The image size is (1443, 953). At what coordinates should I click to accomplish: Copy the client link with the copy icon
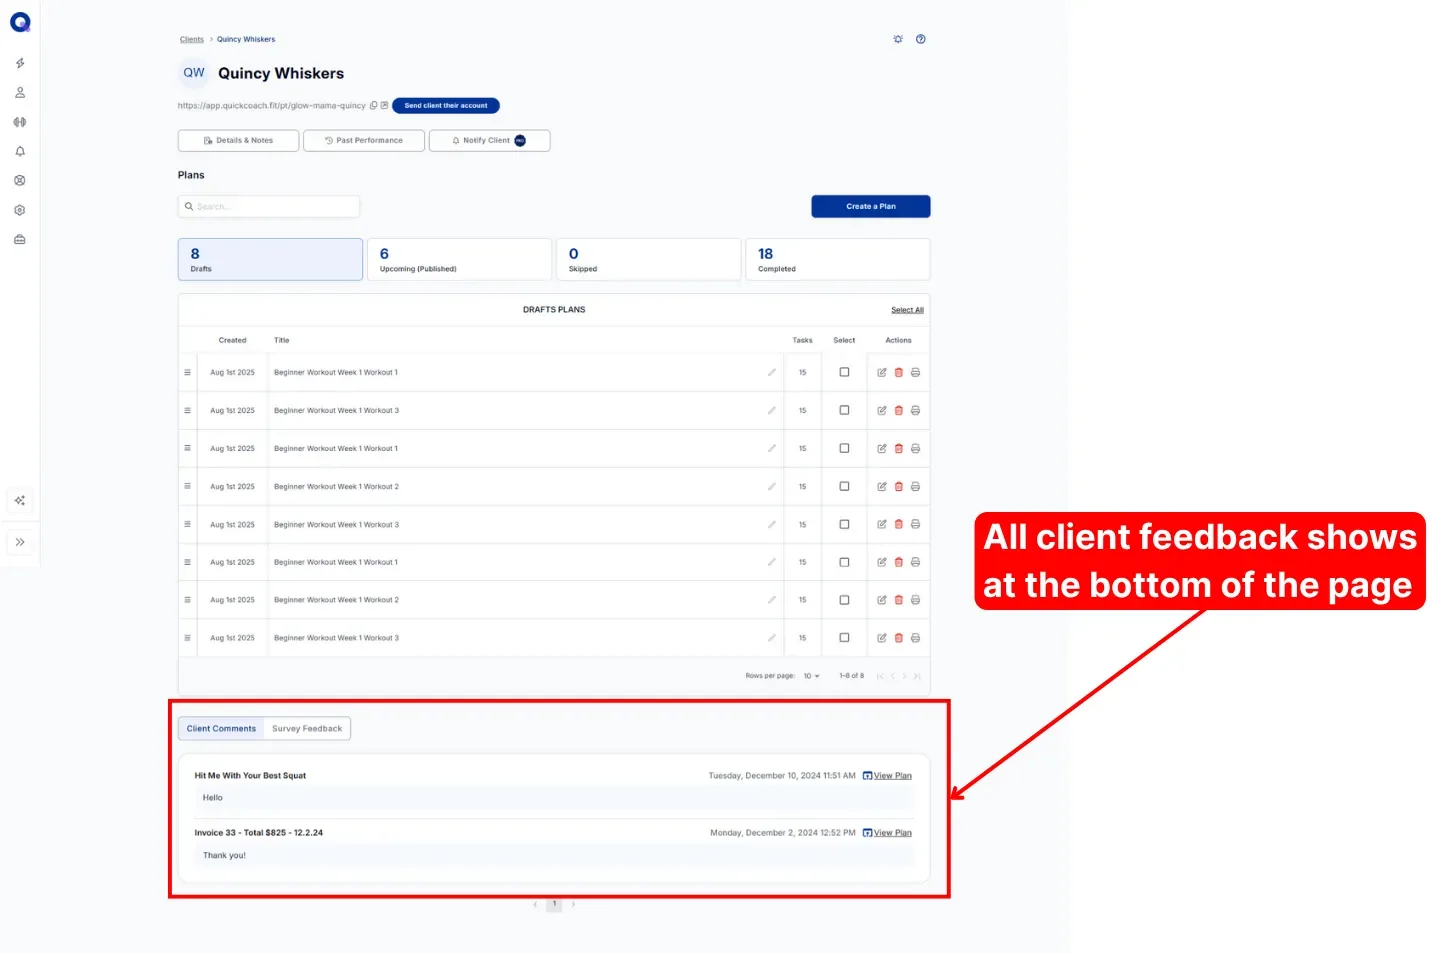click(x=374, y=105)
